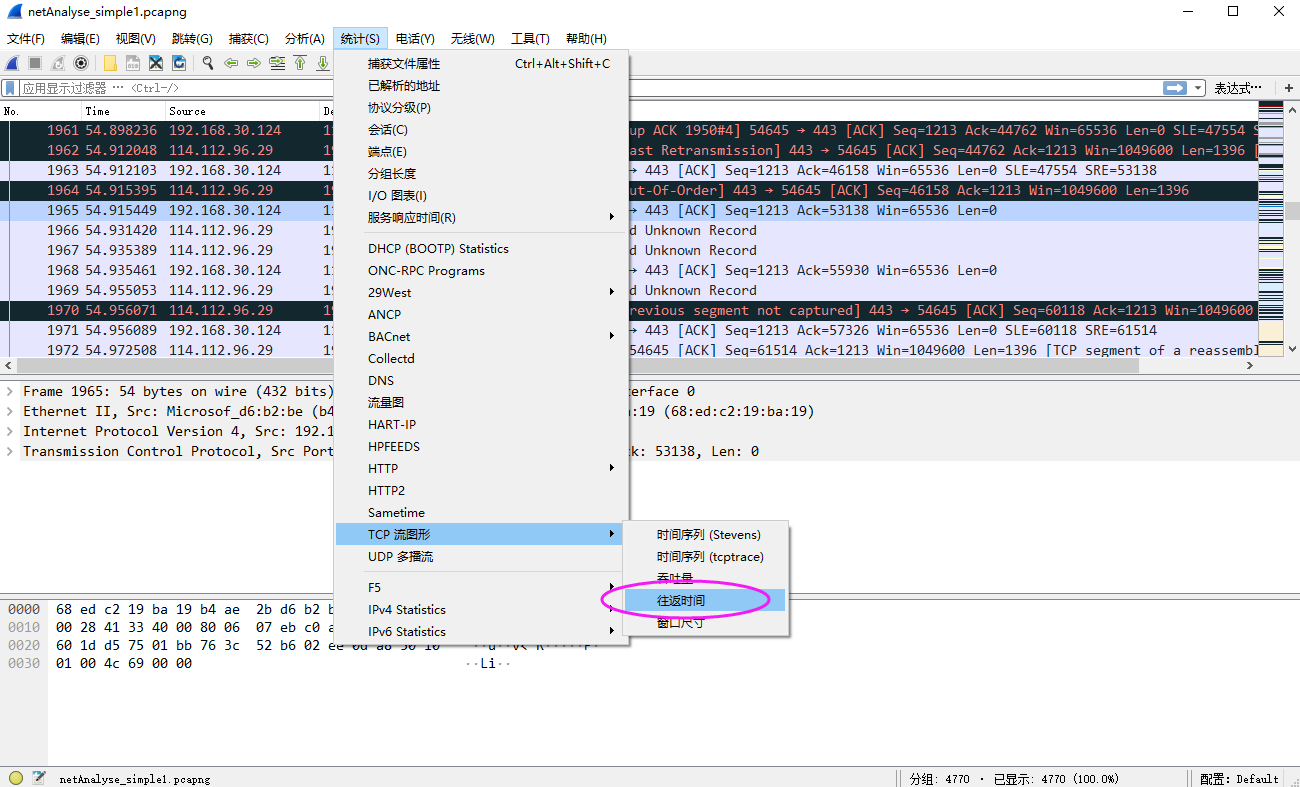Select 流量图 menu item
1300x787 pixels.
point(482,402)
